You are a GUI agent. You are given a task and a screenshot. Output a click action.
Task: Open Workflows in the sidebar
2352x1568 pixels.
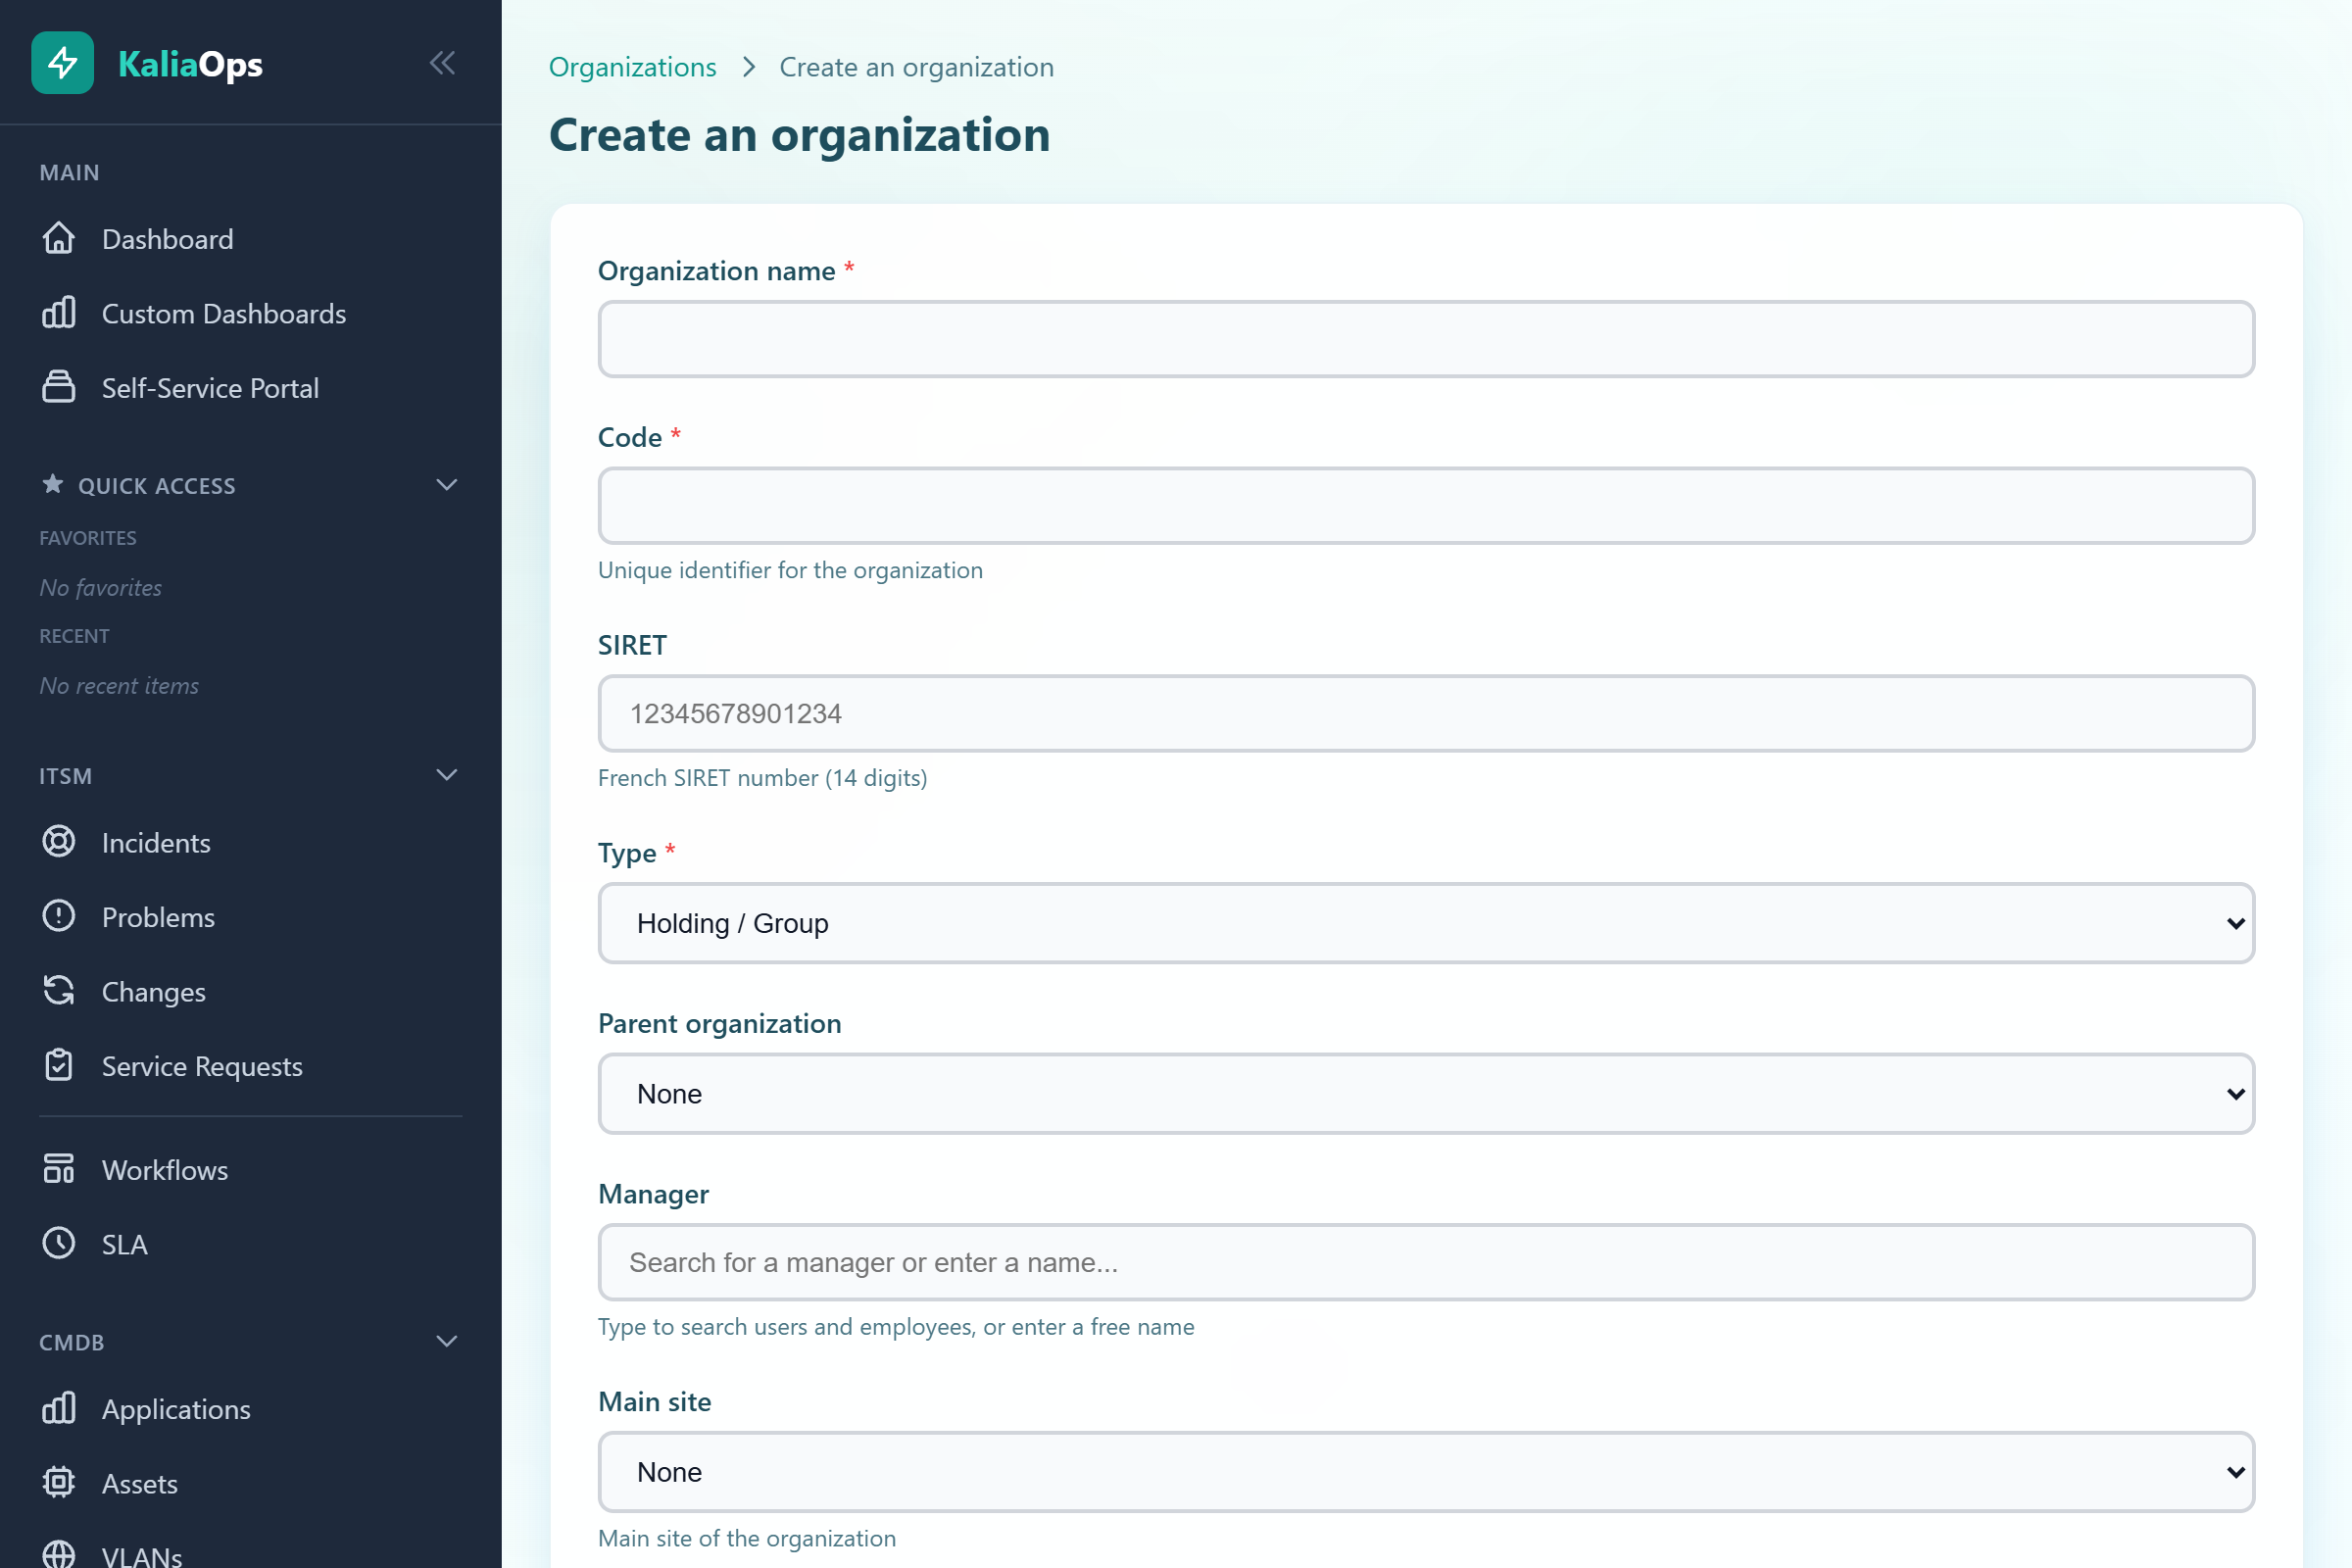click(165, 1169)
